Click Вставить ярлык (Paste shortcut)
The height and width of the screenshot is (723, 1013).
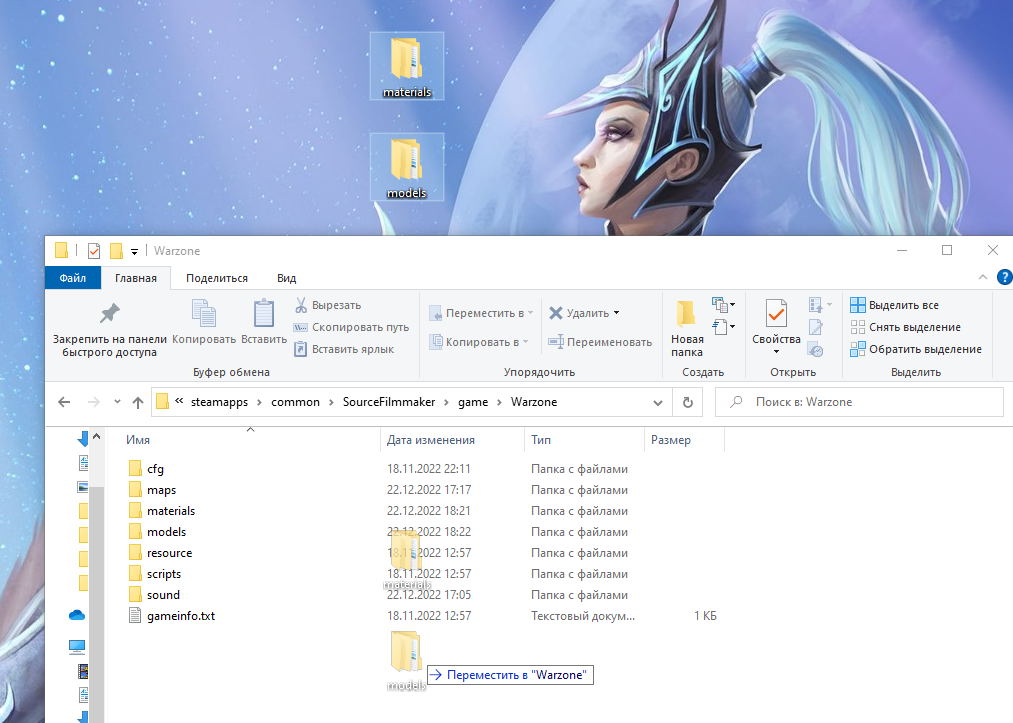pyautogui.click(x=344, y=349)
